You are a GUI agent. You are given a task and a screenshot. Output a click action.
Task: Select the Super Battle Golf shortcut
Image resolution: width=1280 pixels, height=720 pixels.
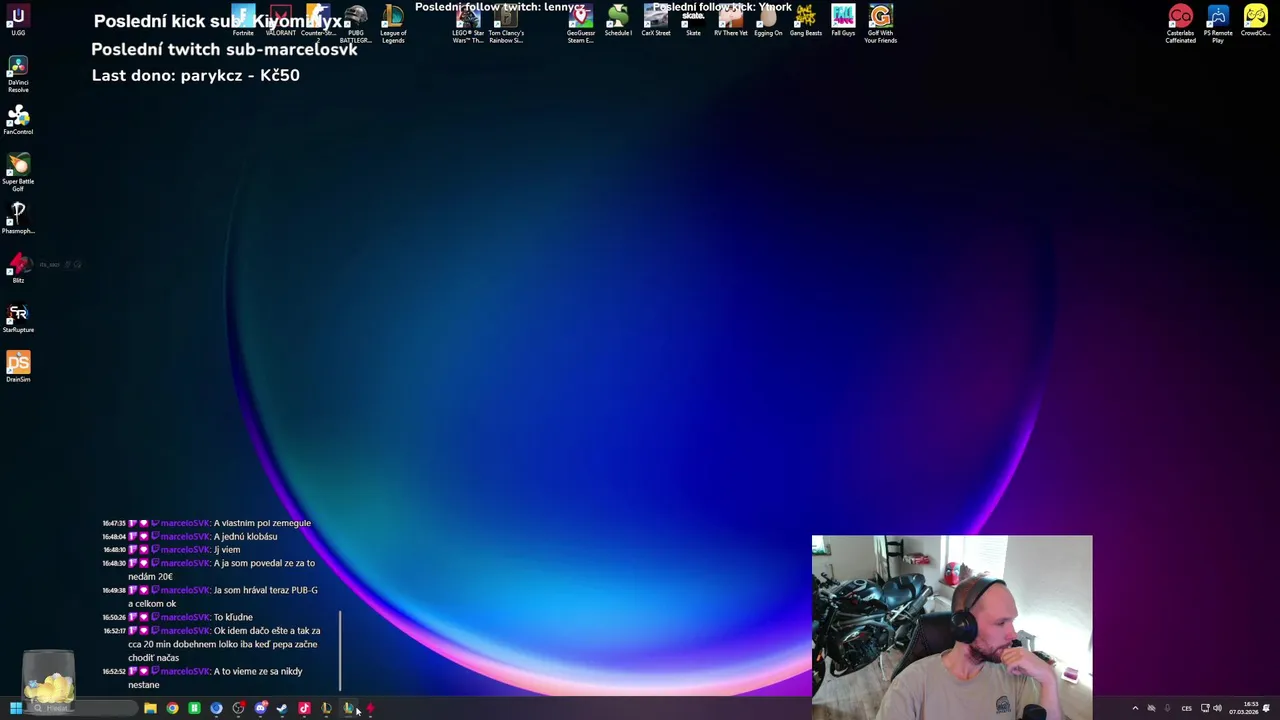click(x=18, y=172)
